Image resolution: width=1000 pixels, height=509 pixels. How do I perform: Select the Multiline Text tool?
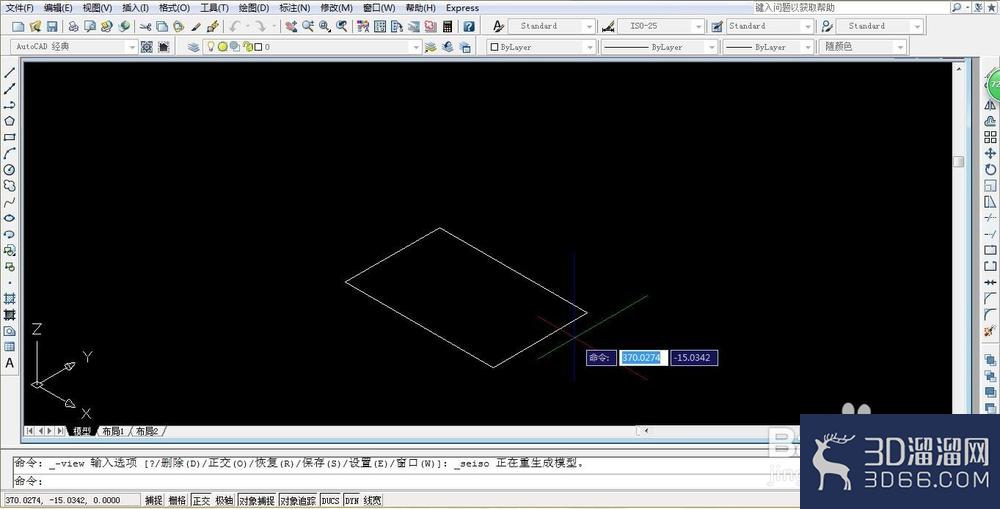tap(10, 363)
